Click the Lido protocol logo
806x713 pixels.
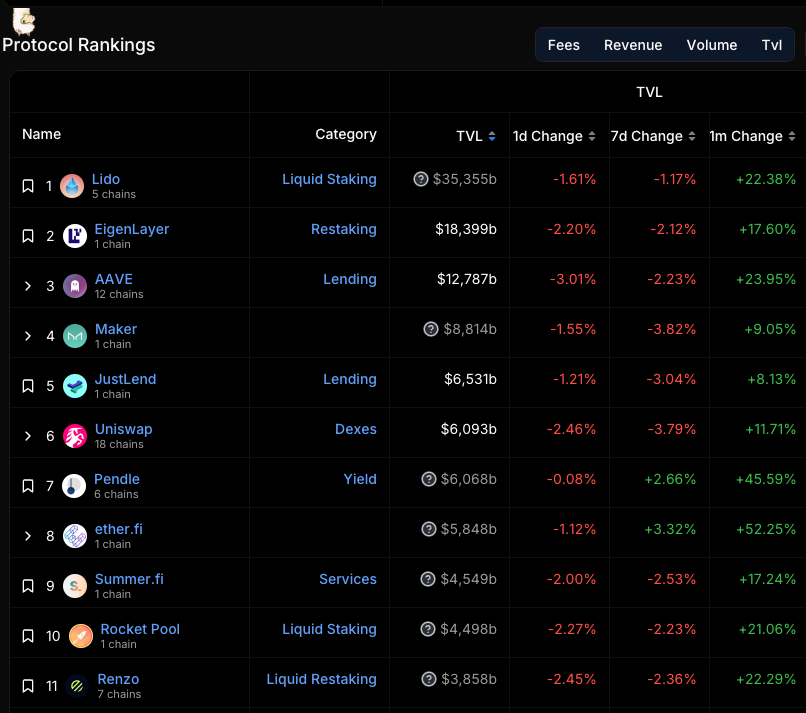coord(72,186)
